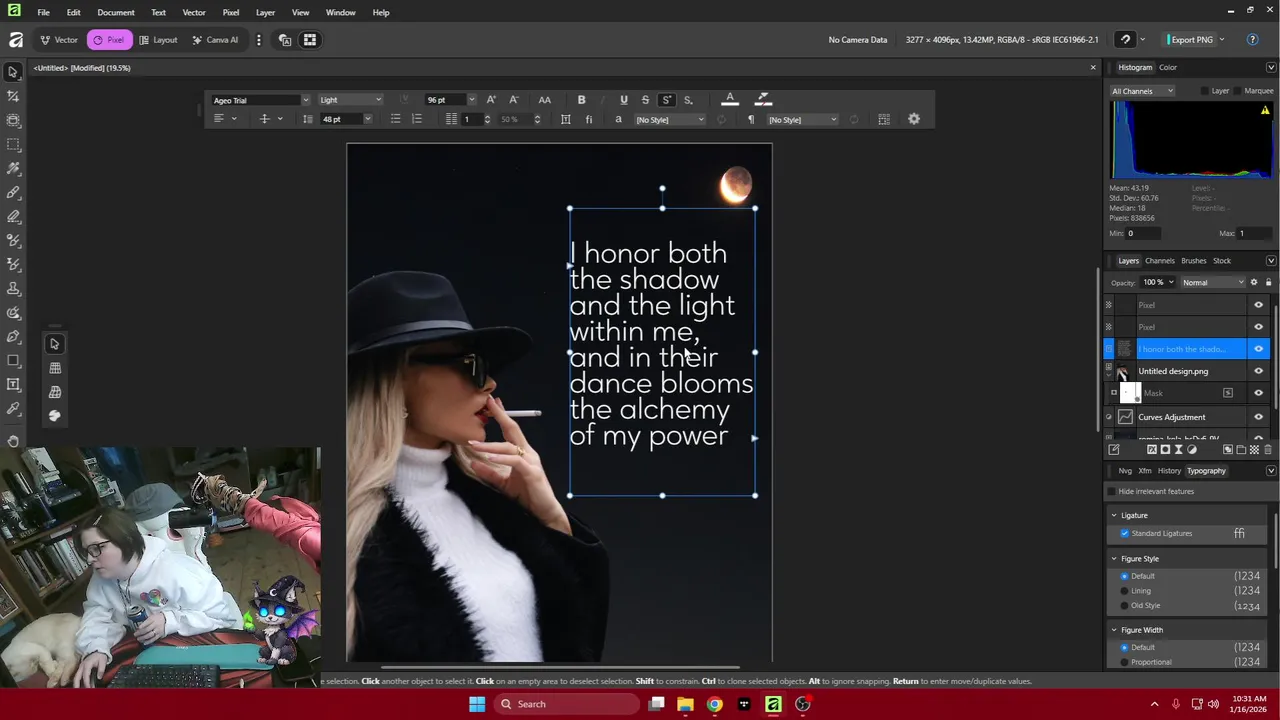Select the Move tool in left toolbar
The image size is (1280, 720).
[x=13, y=72]
